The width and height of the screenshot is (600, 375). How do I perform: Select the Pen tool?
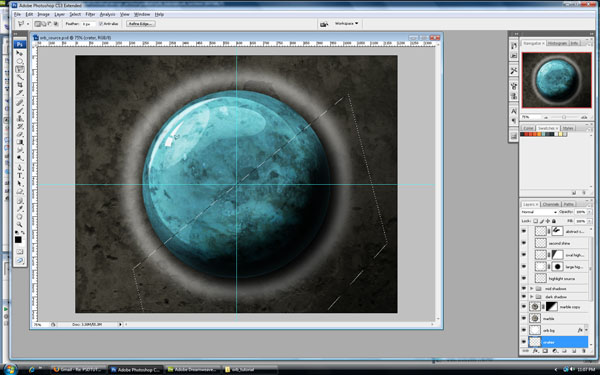[x=20, y=168]
